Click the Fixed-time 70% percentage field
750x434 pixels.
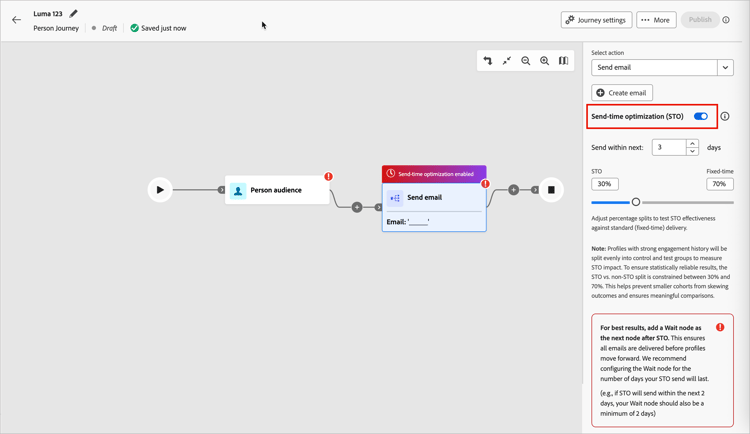click(x=719, y=184)
